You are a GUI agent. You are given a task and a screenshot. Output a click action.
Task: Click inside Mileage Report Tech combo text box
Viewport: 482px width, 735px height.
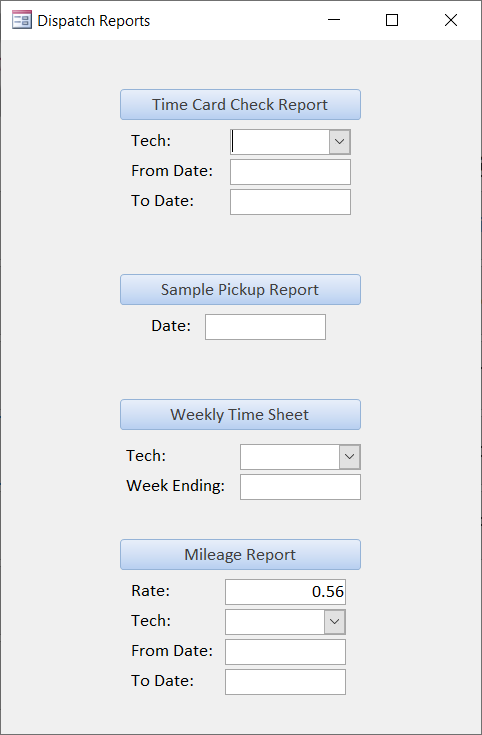pos(275,622)
